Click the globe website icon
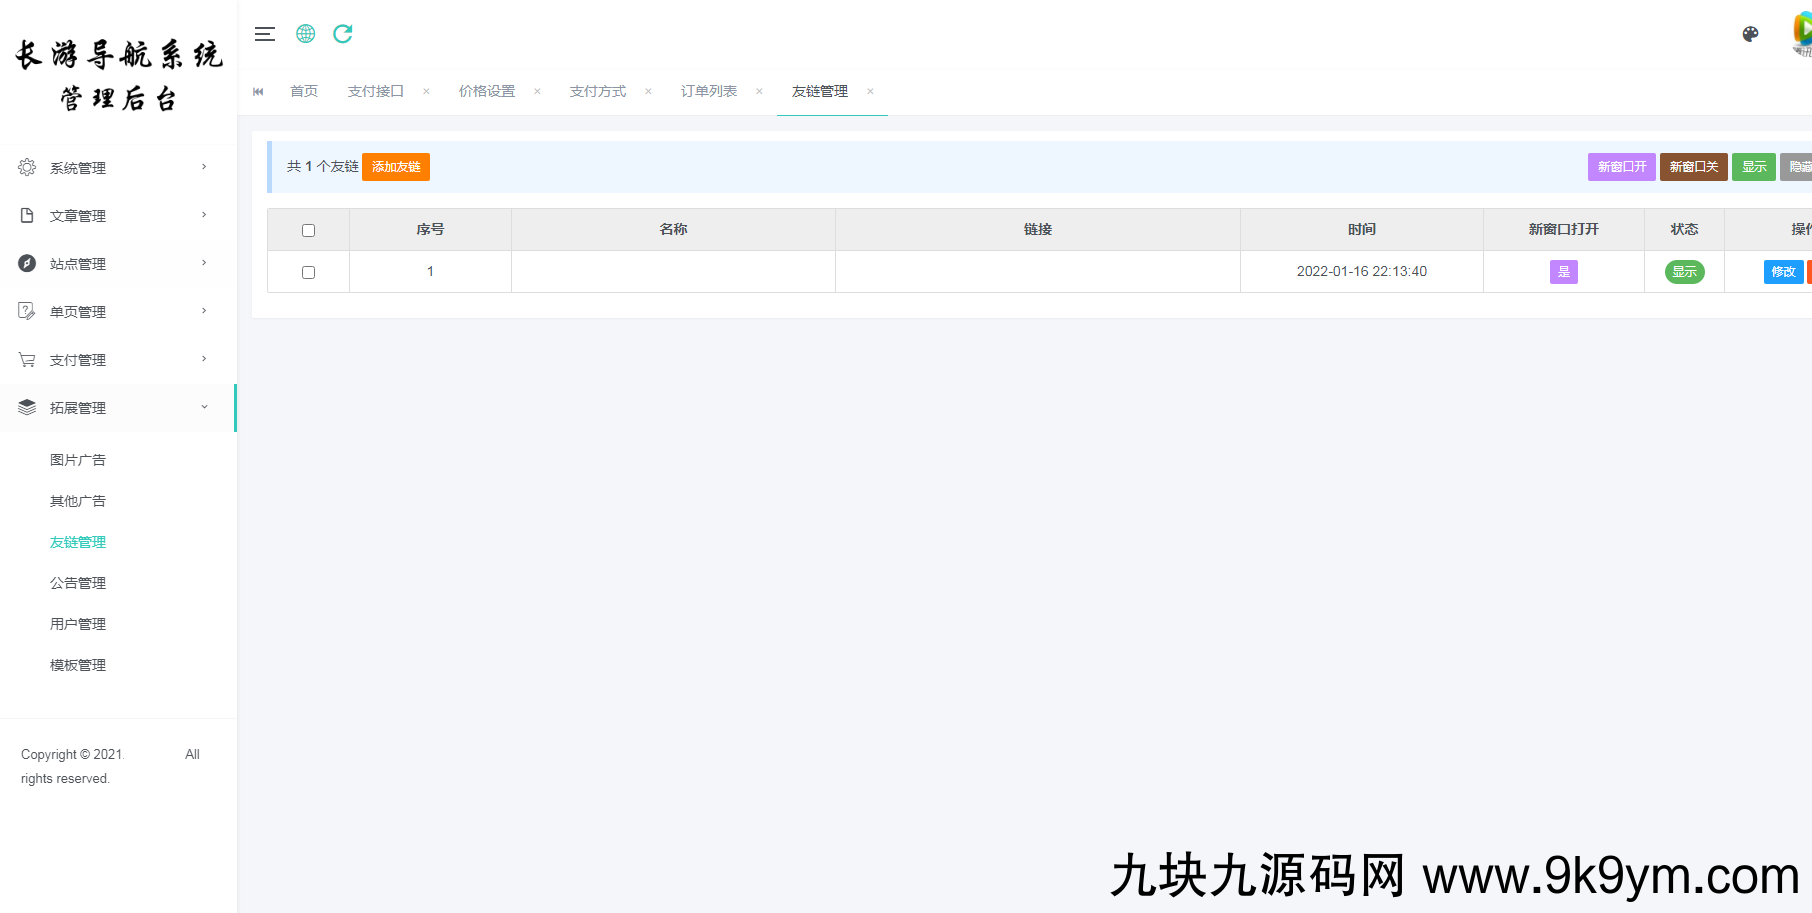 pyautogui.click(x=306, y=34)
